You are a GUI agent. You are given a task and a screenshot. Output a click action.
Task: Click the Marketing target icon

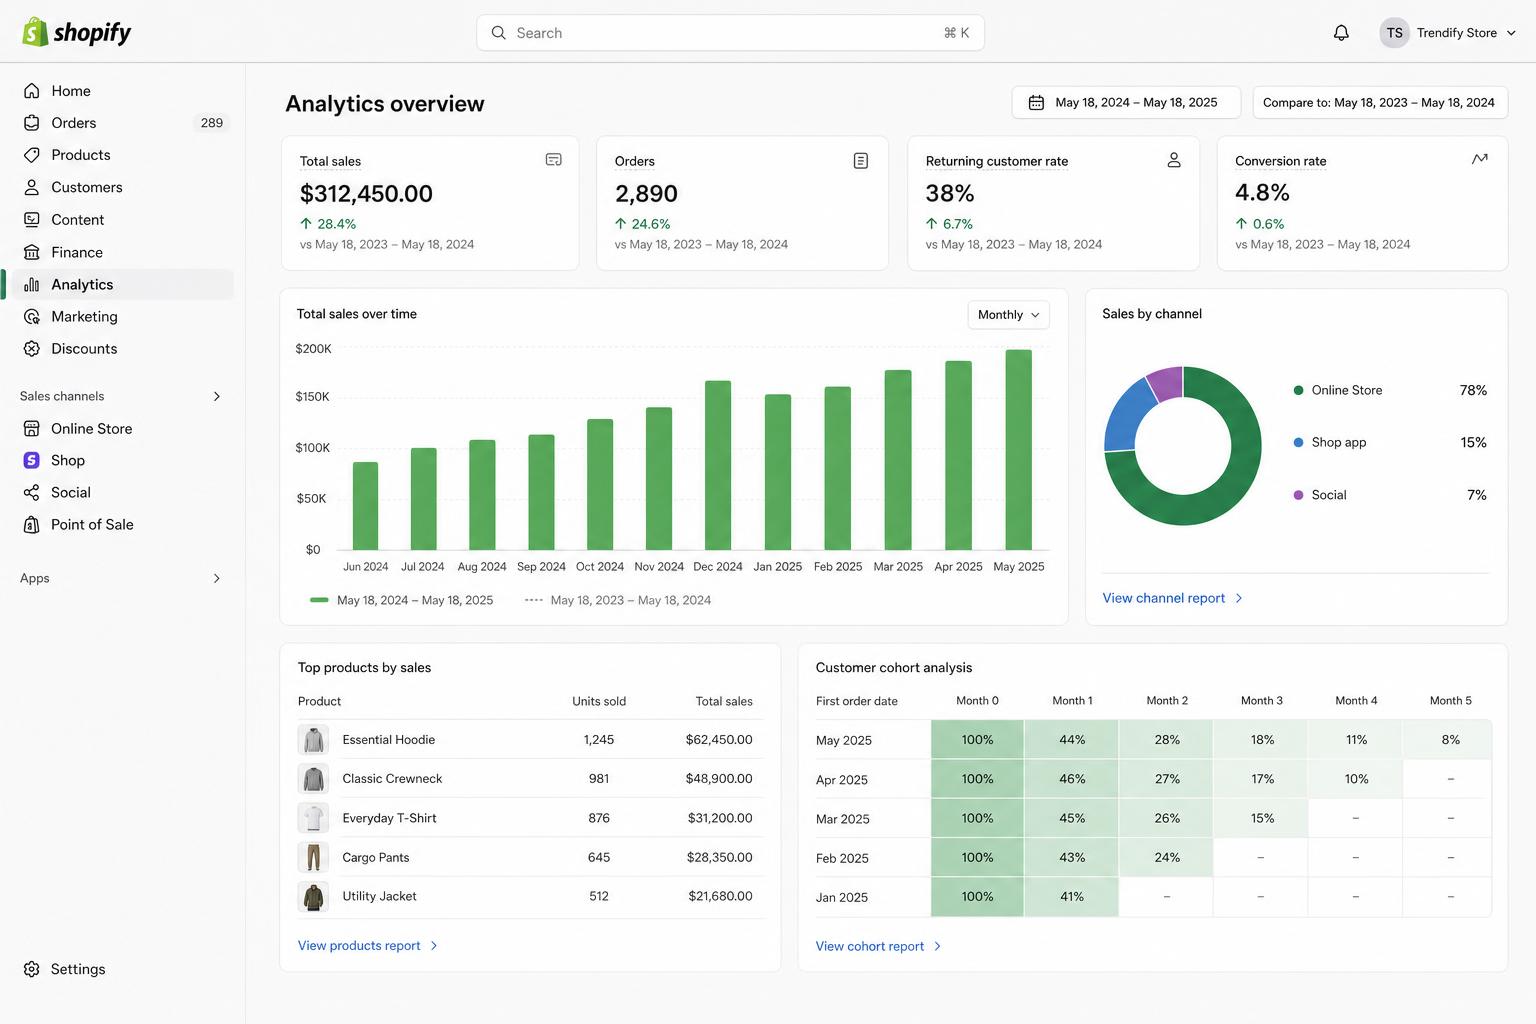pyautogui.click(x=32, y=317)
